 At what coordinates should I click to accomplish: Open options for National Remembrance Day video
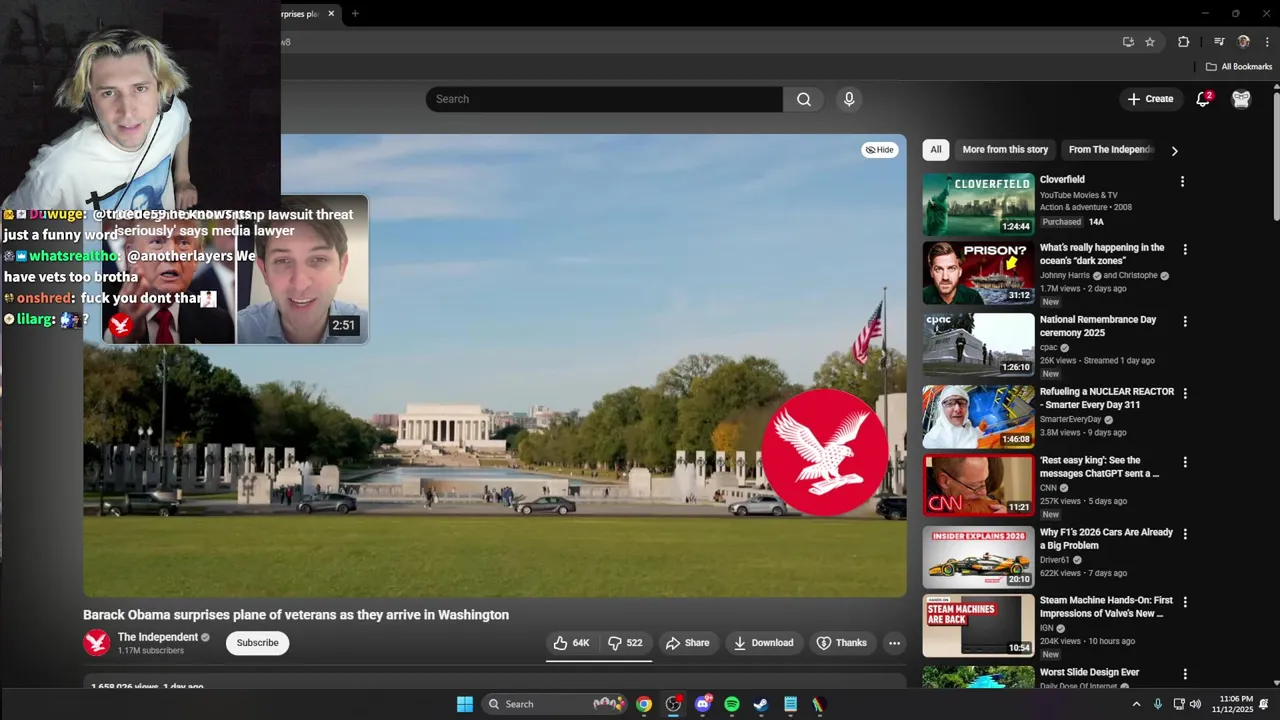[x=1185, y=322]
